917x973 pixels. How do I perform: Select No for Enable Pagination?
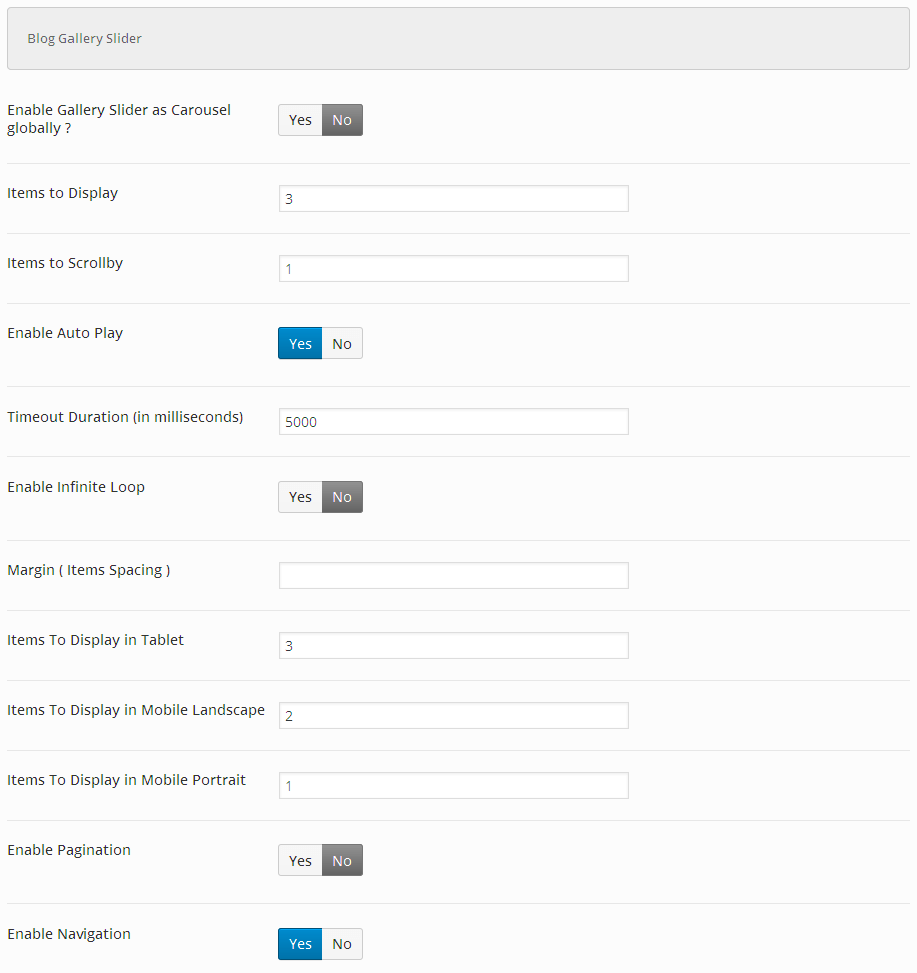[x=342, y=861]
